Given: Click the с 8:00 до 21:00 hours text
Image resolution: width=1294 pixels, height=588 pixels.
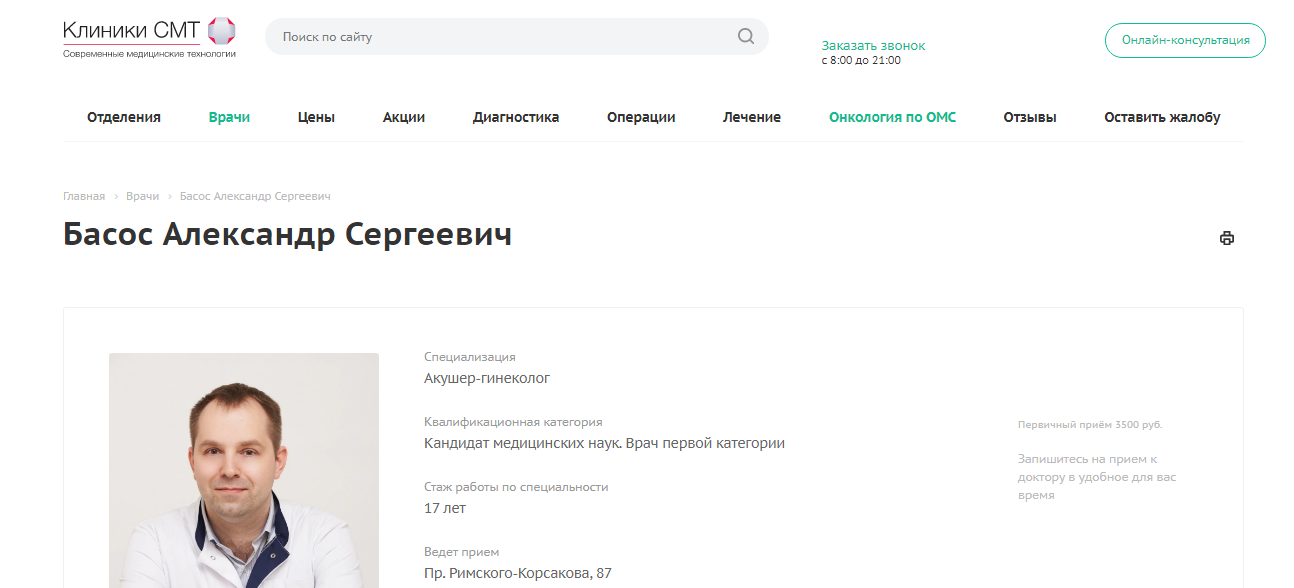Looking at the screenshot, I should (x=861, y=61).
